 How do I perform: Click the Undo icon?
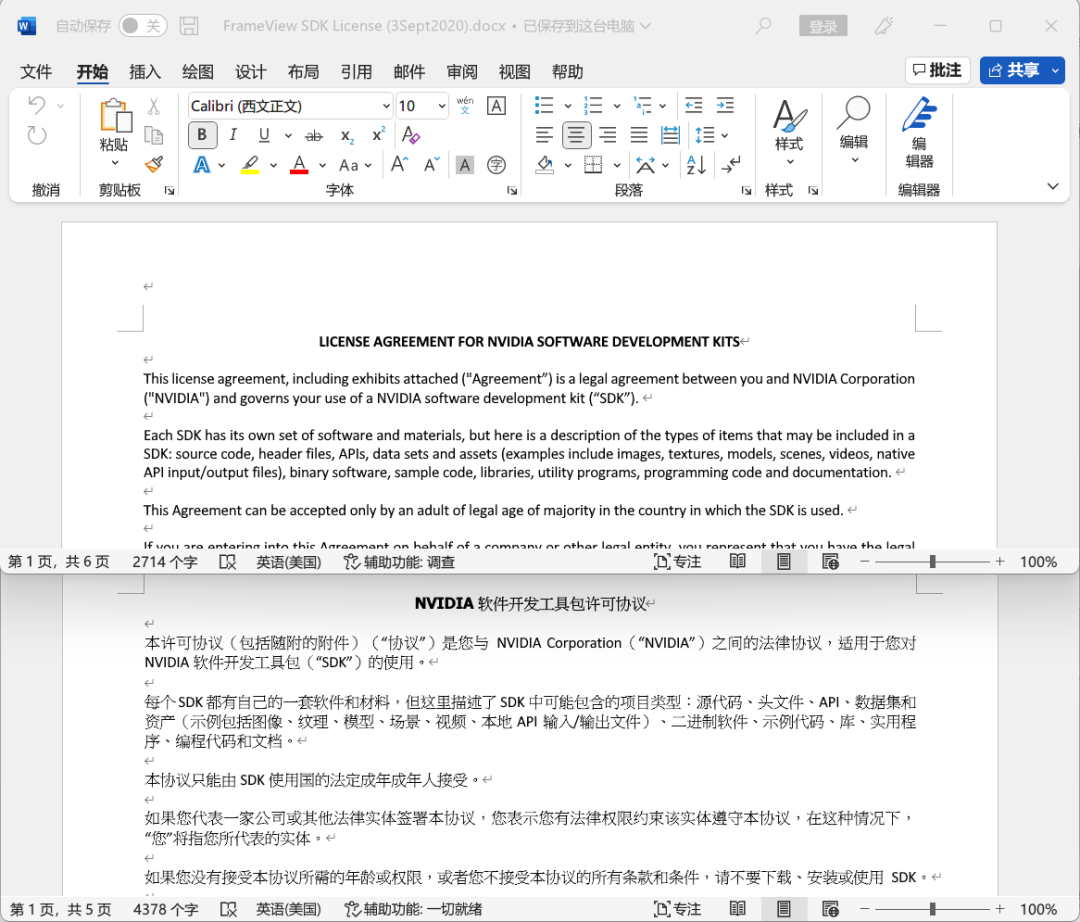tap(37, 105)
